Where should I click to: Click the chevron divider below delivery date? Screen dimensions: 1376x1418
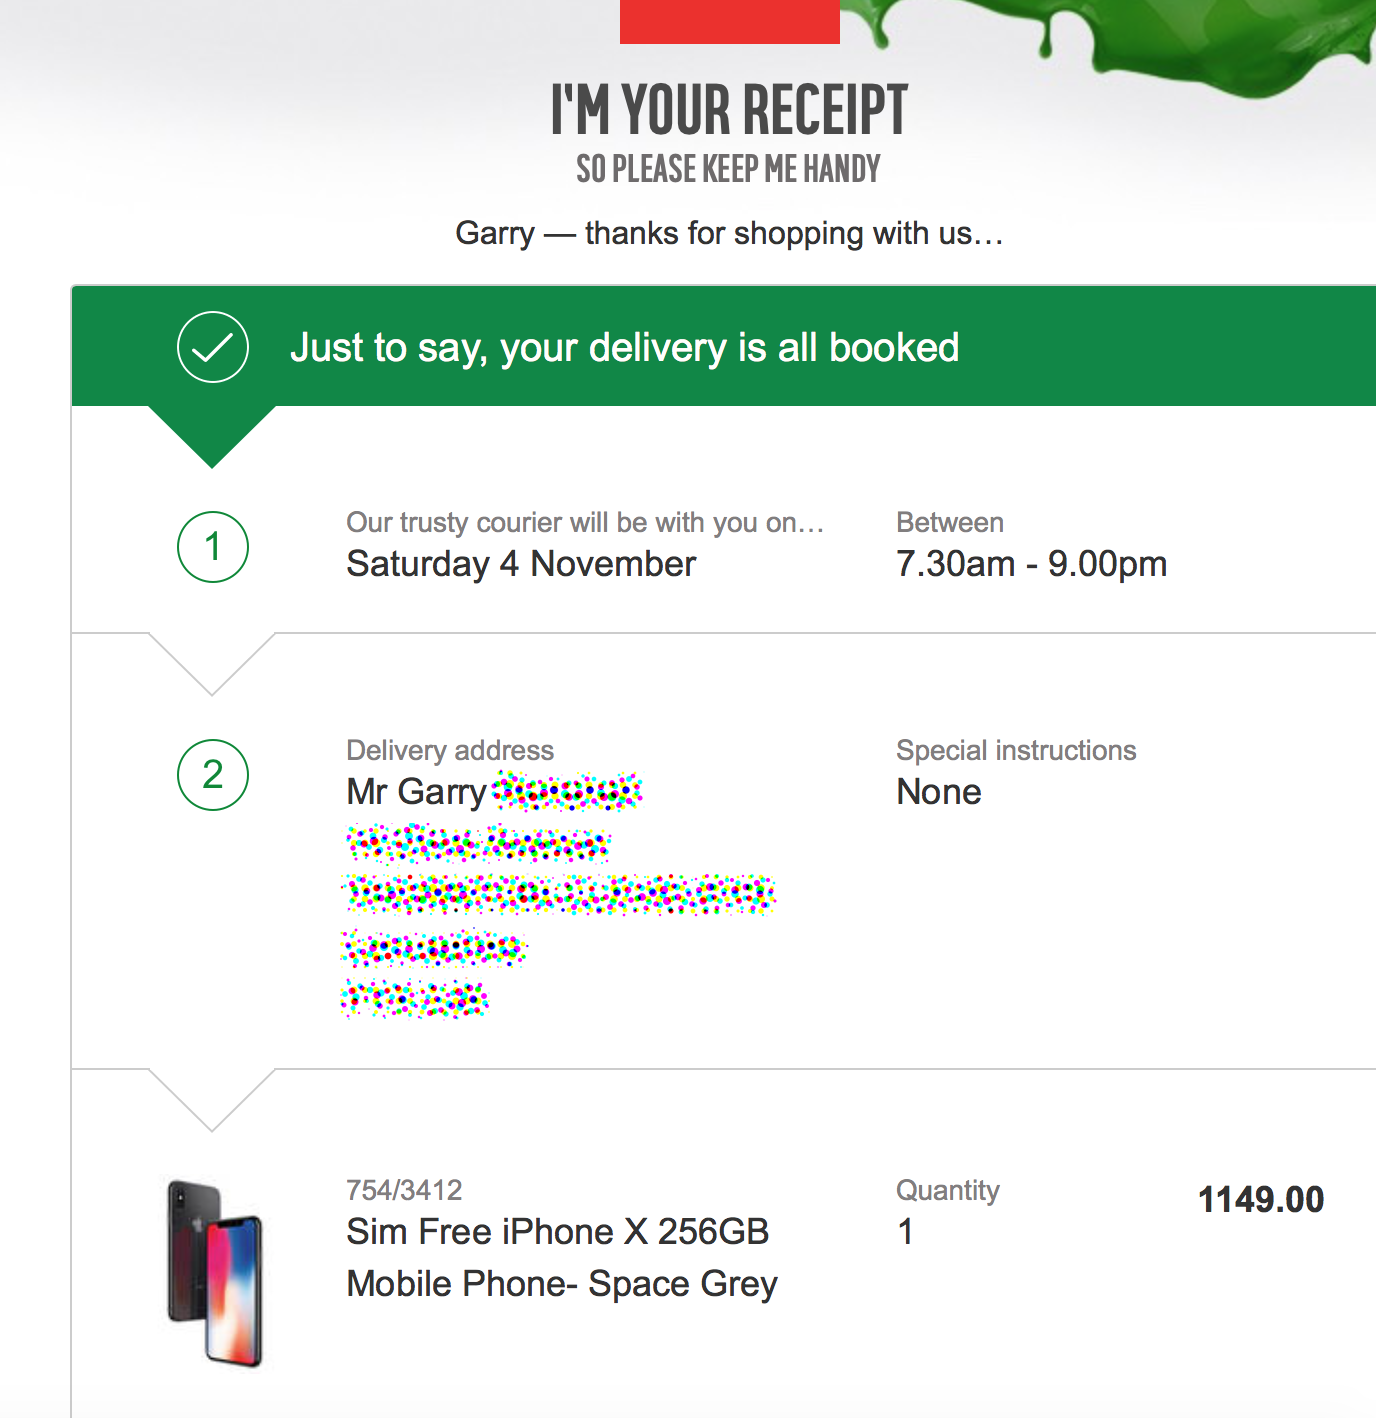tap(212, 664)
